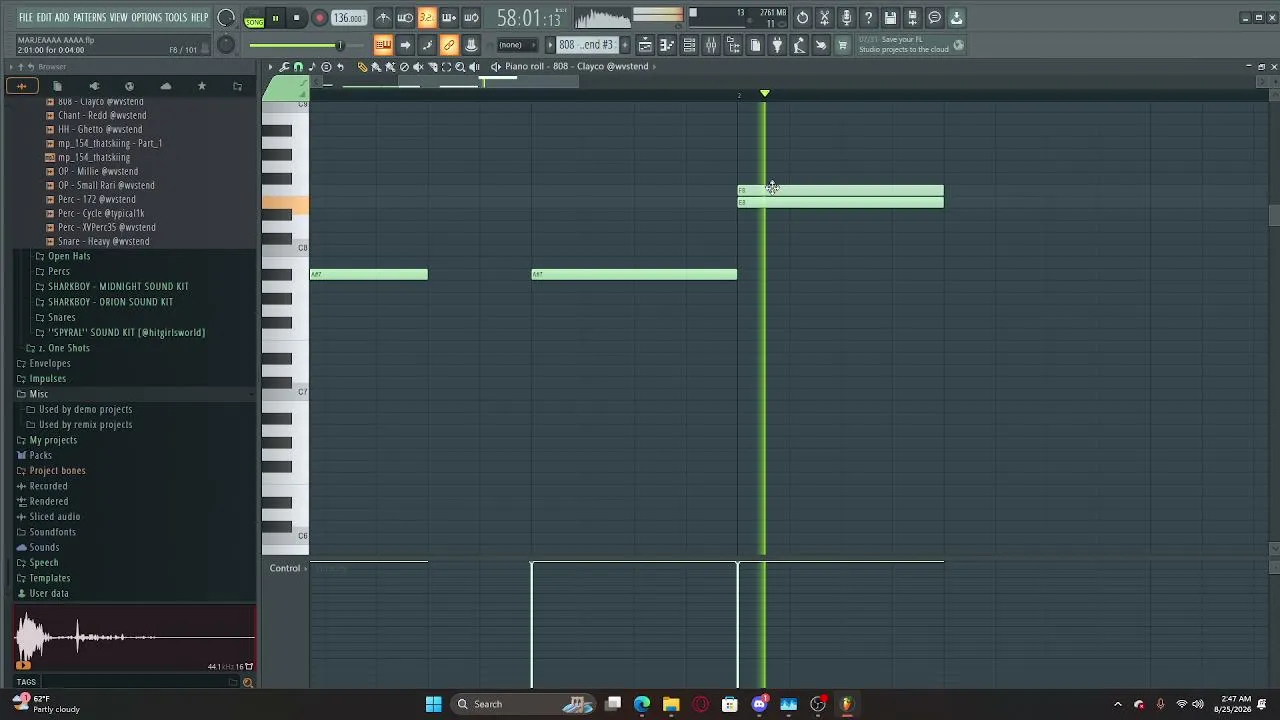Click the browser search magnifier icon
This screenshot has width=1280, height=720.
click(x=248, y=683)
